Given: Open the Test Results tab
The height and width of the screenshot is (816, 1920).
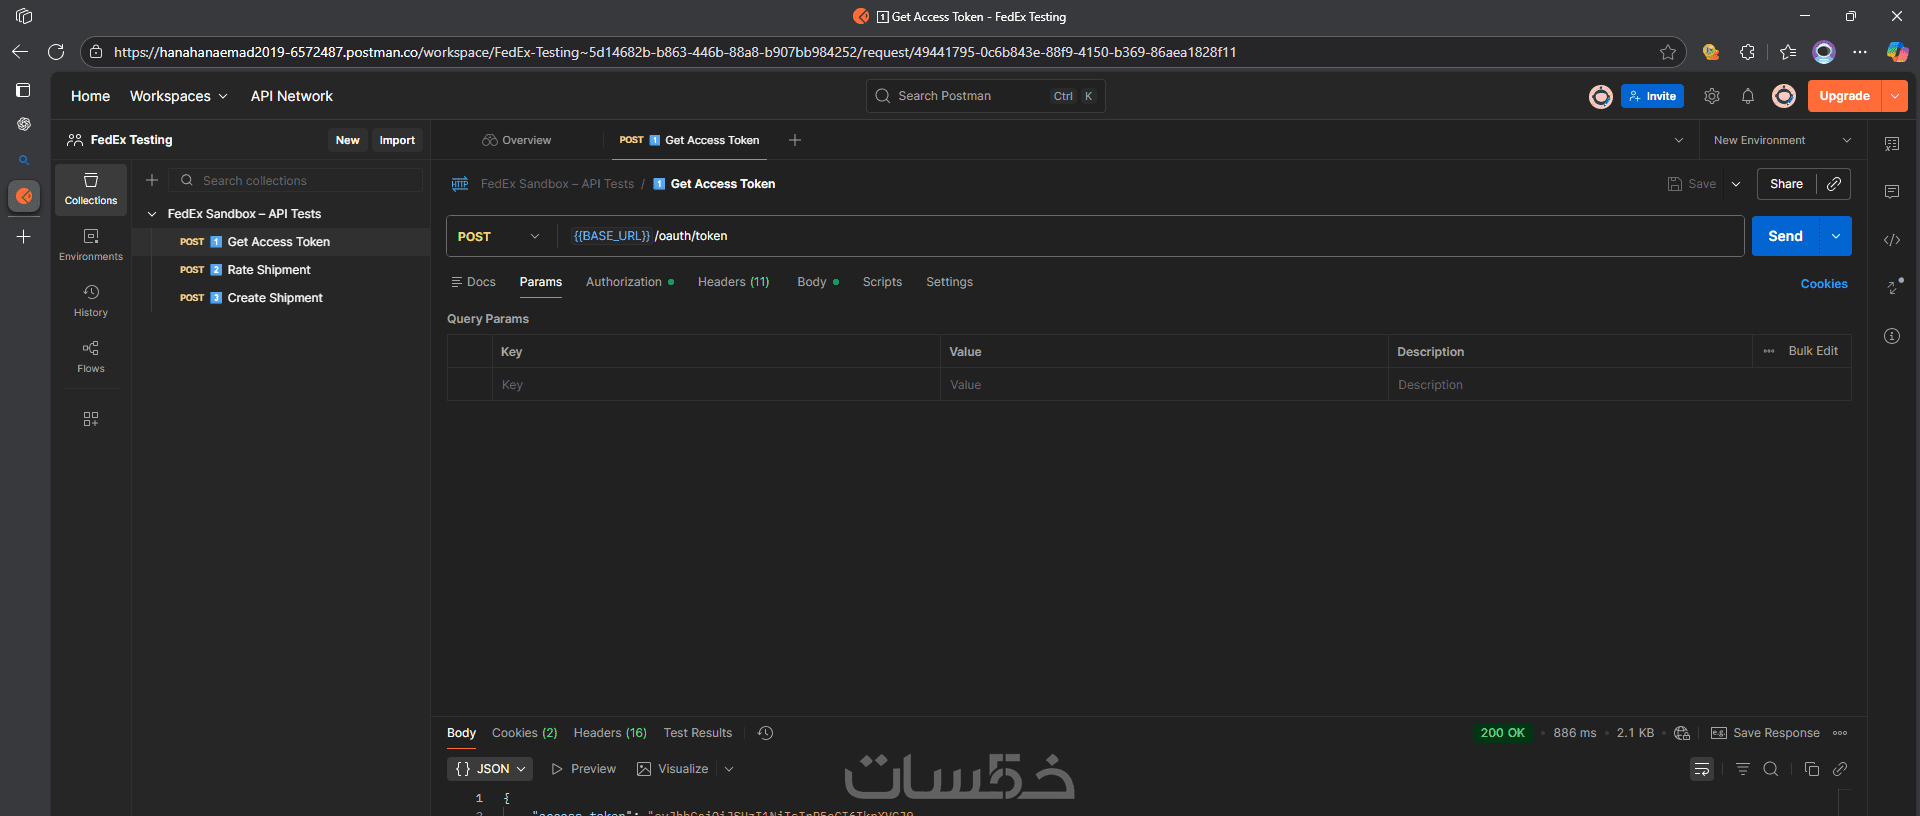Looking at the screenshot, I should coord(698,733).
